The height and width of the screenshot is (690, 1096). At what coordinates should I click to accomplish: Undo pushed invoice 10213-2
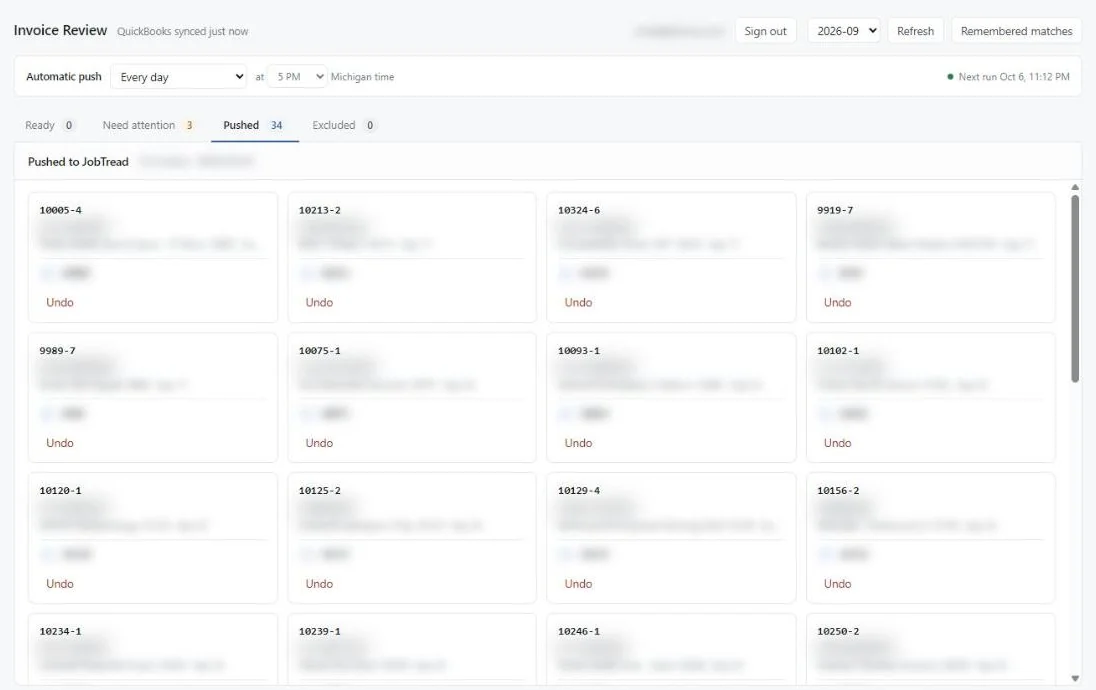[x=319, y=302]
